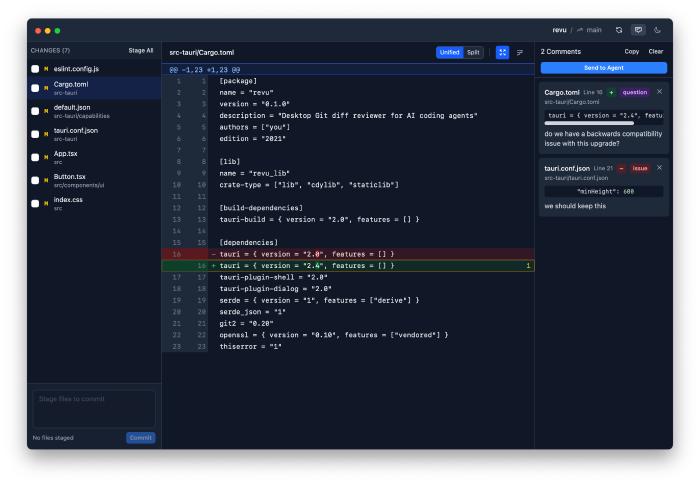Select Unified diff view

[x=449, y=52]
